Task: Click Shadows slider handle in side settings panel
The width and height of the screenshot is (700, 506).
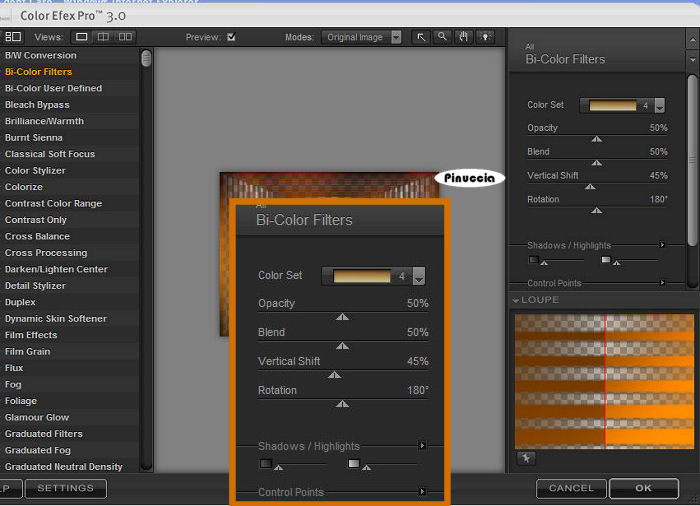Action: click(544, 263)
